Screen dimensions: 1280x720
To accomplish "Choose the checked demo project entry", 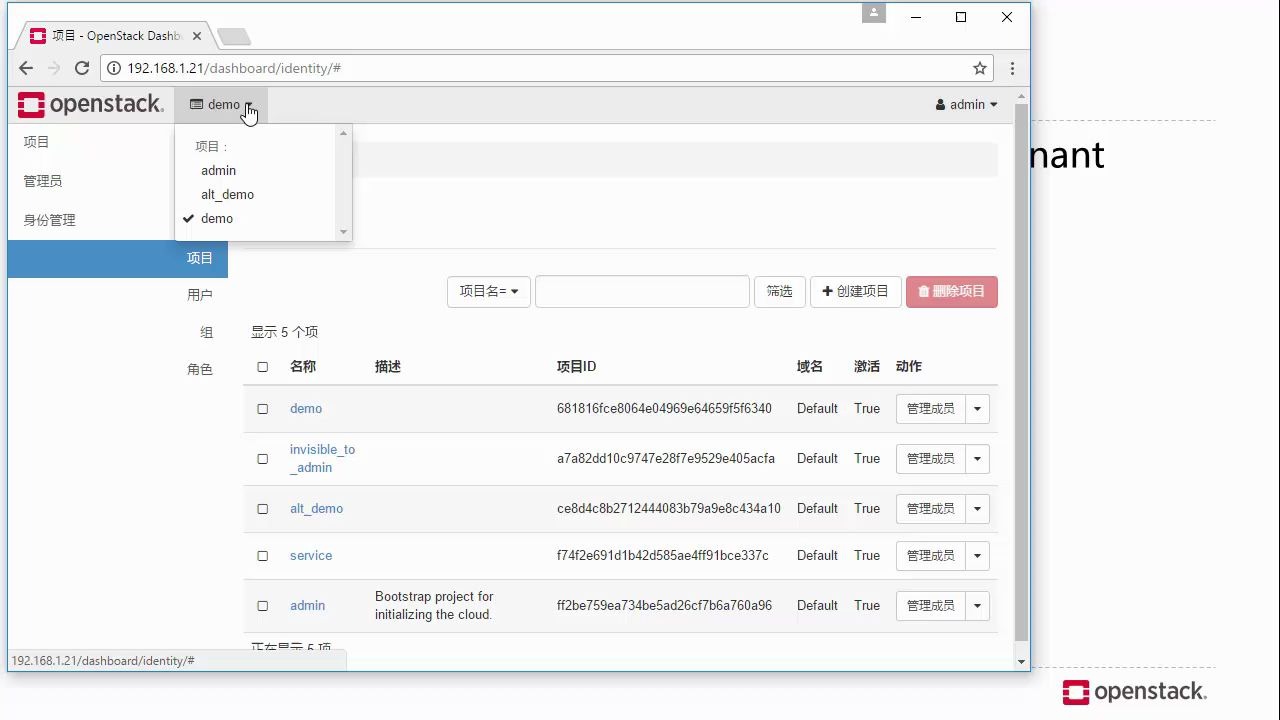I will coord(217,218).
